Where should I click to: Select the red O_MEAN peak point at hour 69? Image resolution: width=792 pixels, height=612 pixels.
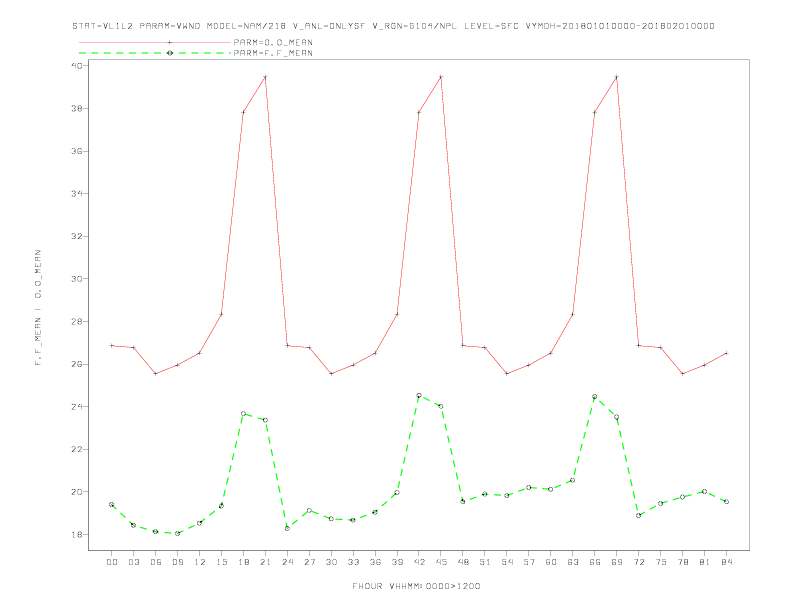pyautogui.click(x=617, y=77)
